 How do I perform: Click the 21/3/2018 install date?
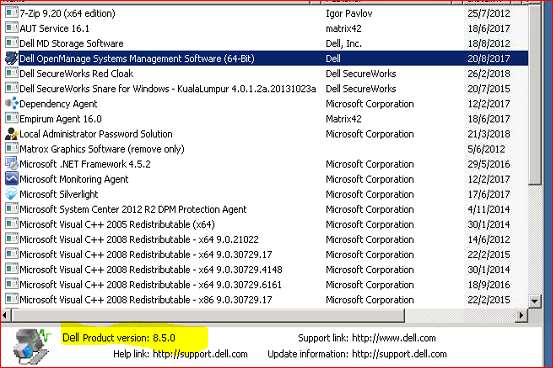pos(489,134)
